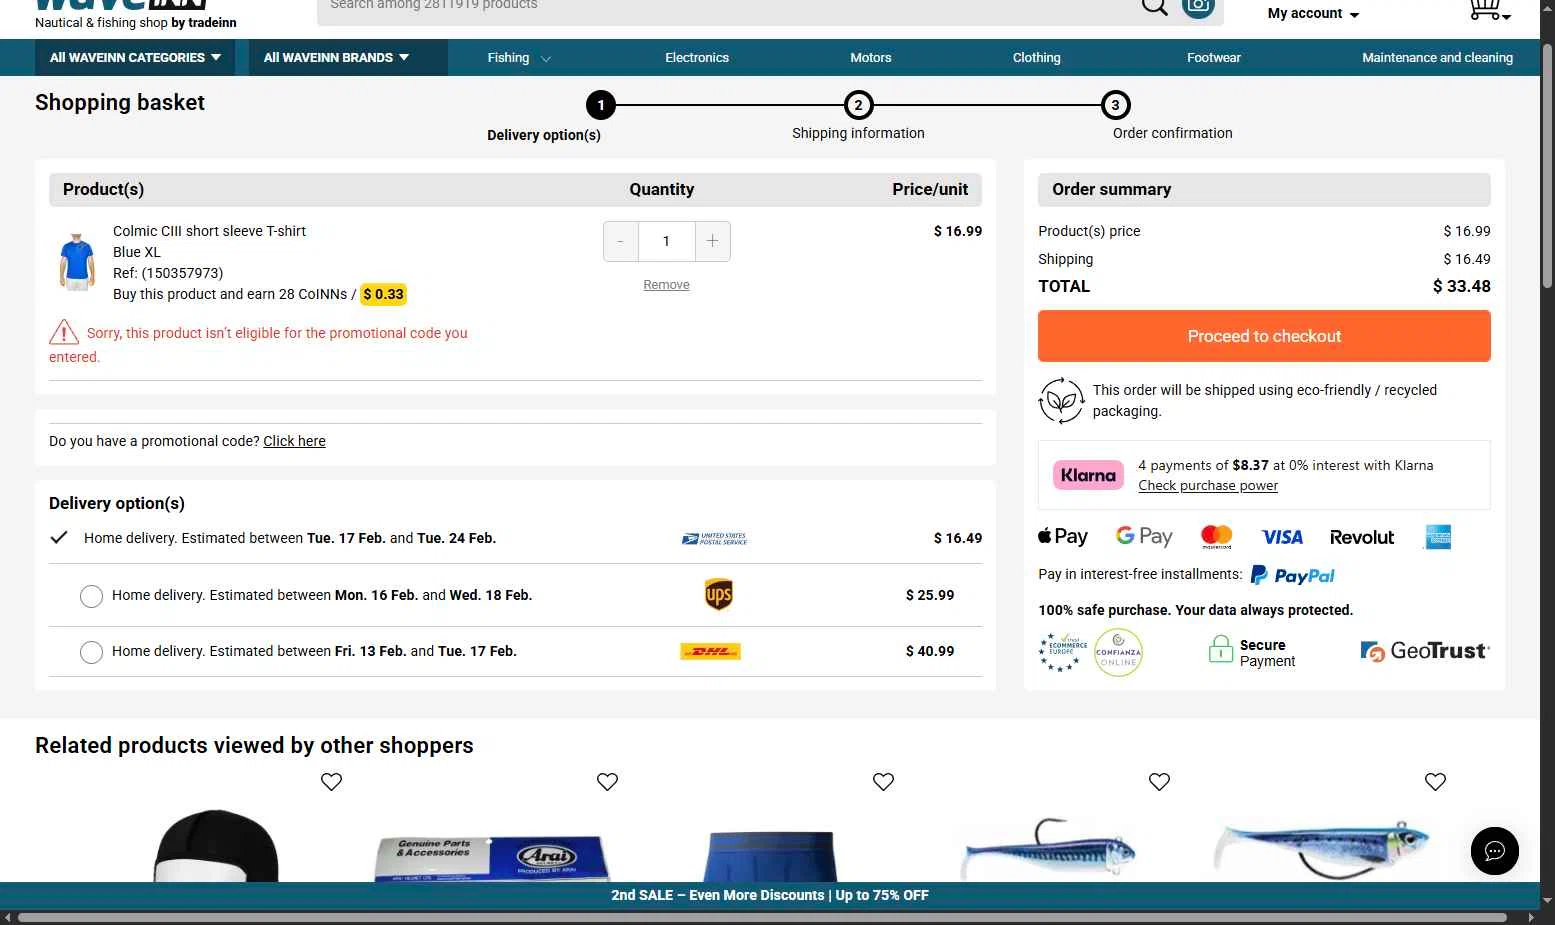Open the live chat bubble icon

[1494, 851]
